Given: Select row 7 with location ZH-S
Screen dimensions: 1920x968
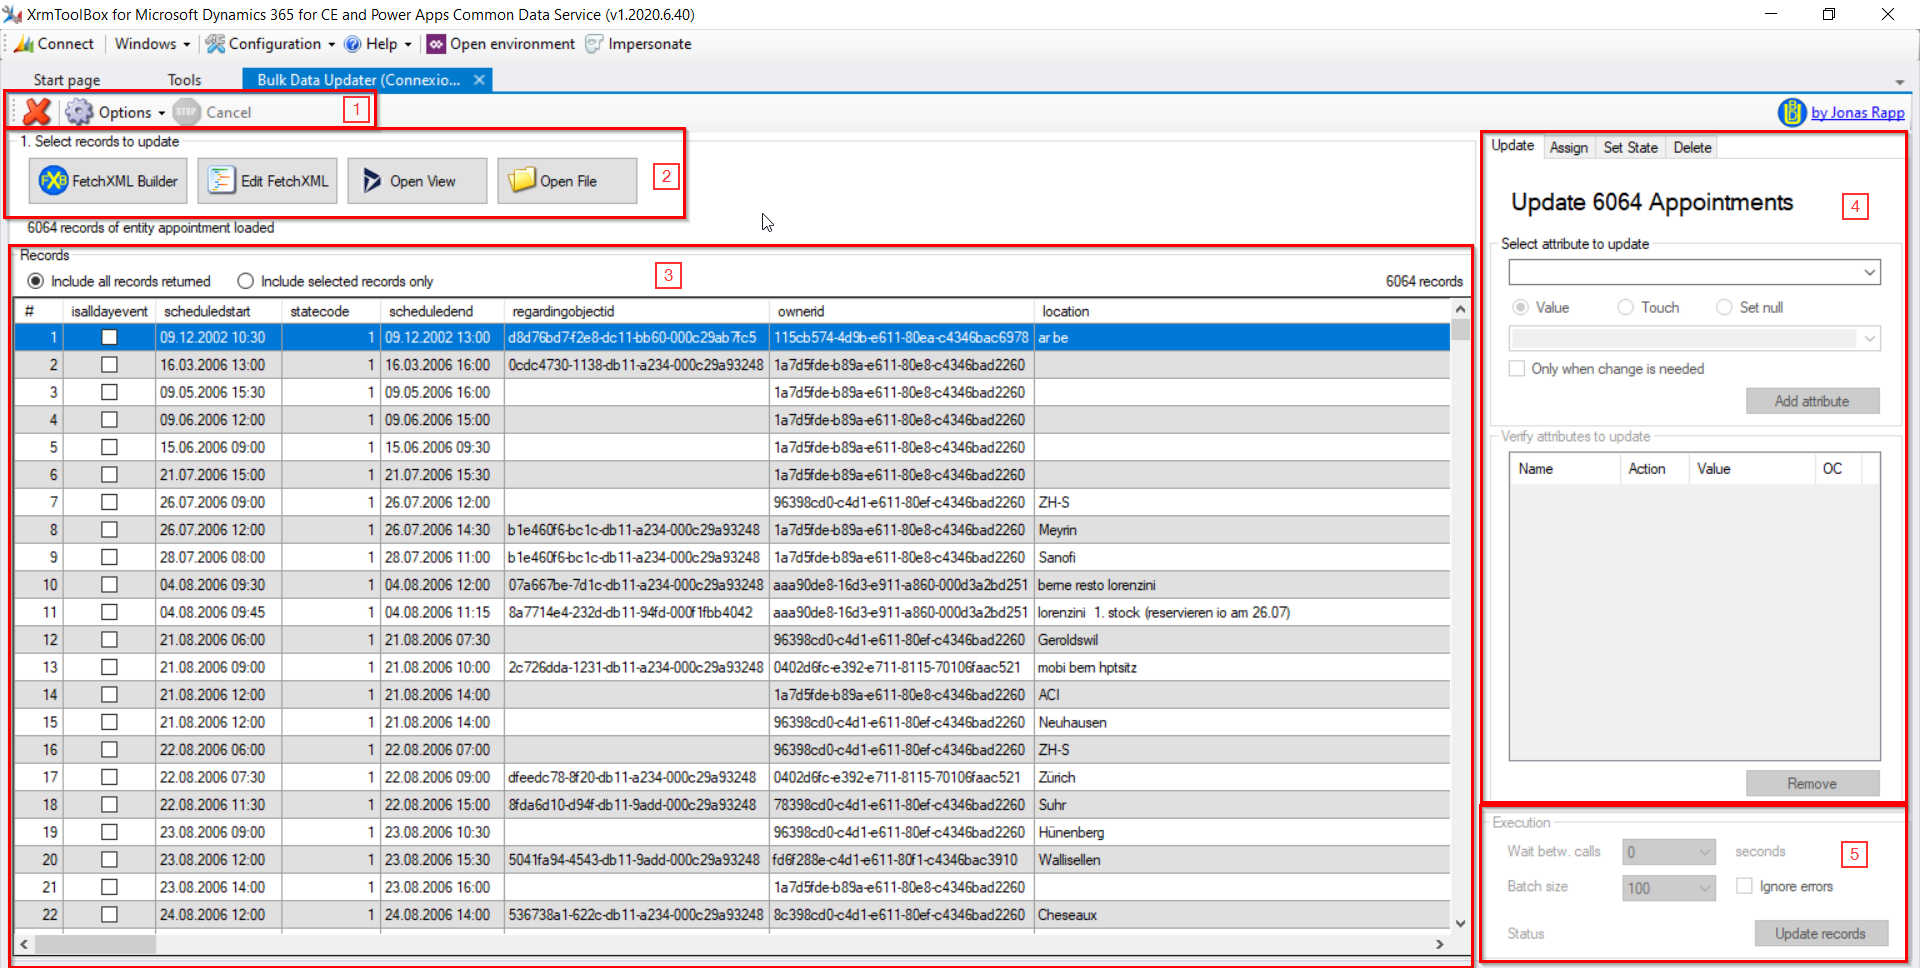Looking at the screenshot, I should (x=732, y=502).
